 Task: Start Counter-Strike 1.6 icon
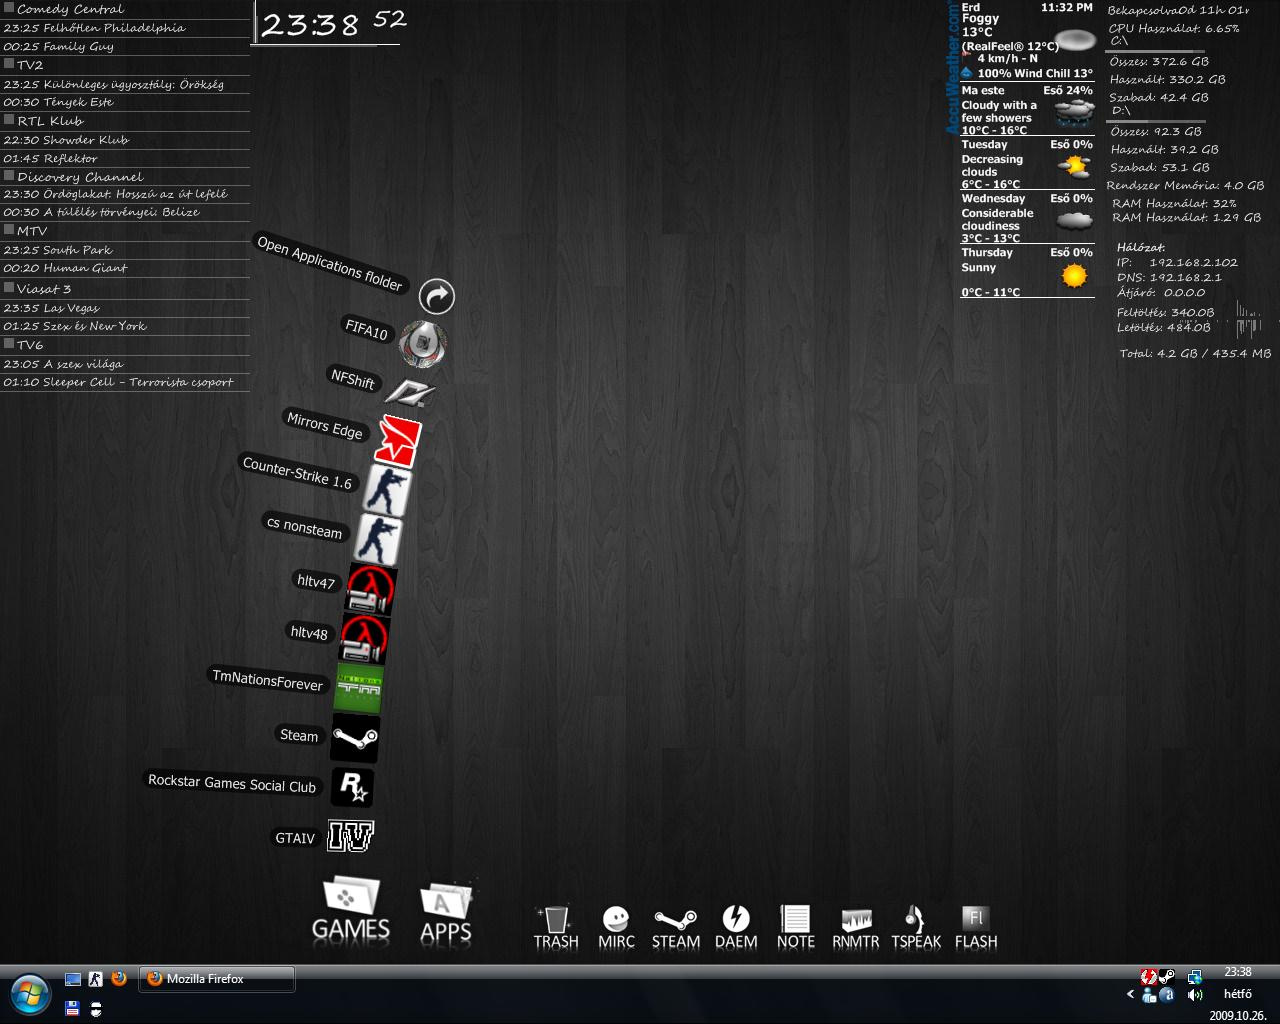point(387,490)
